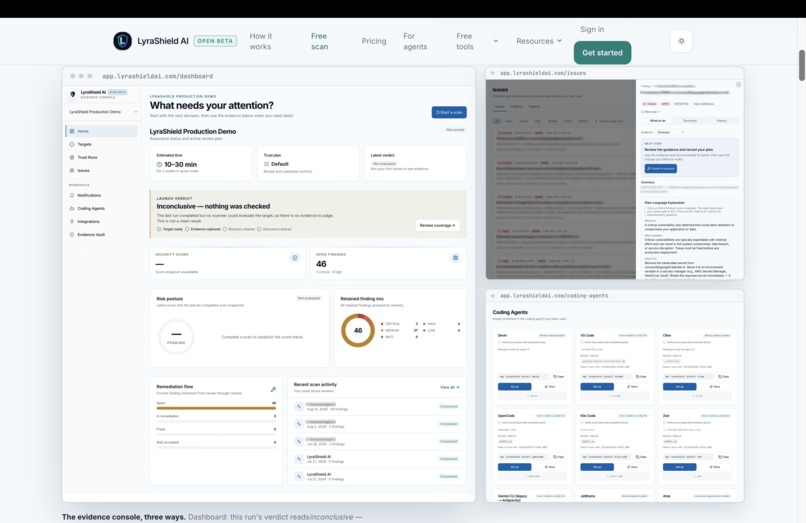This screenshot has height=523, width=806.
Task: Switch to the History tab in issue details
Action: [722, 120]
